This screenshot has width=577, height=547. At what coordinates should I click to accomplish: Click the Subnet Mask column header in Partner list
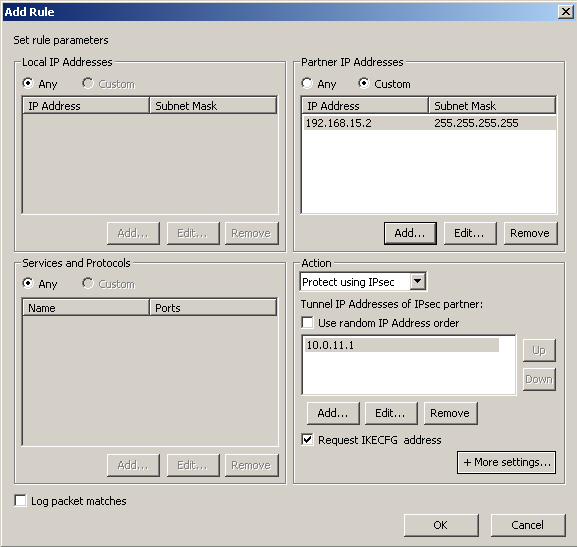pos(492,106)
